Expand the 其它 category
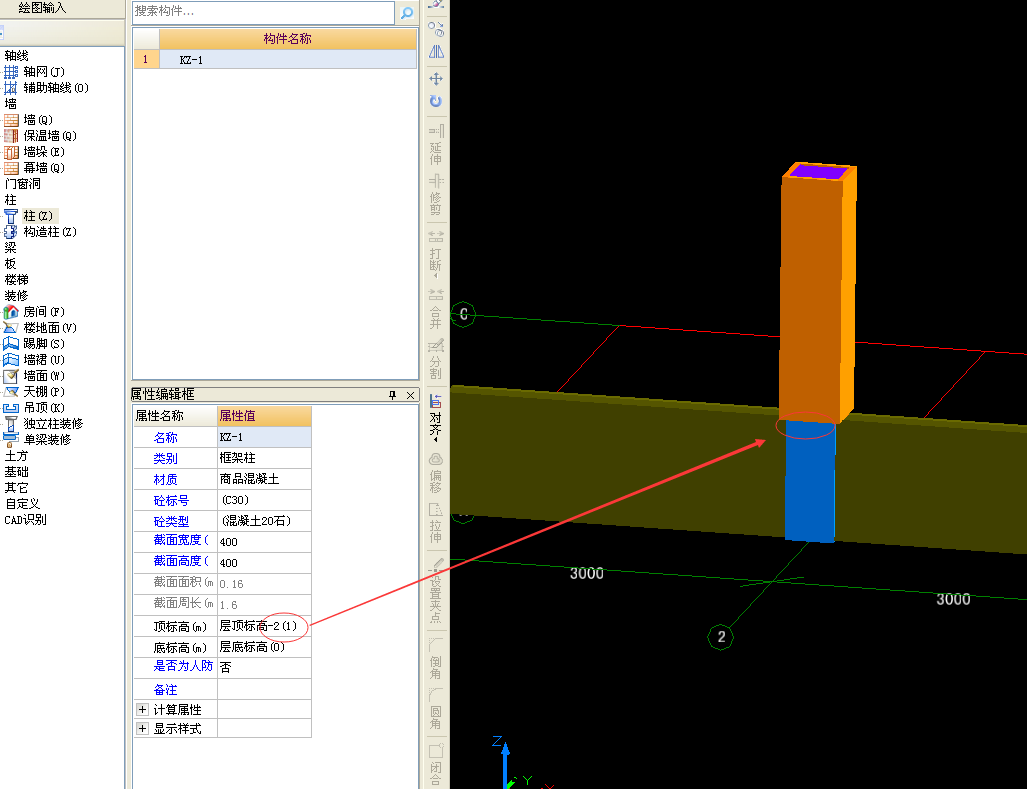 (16, 488)
